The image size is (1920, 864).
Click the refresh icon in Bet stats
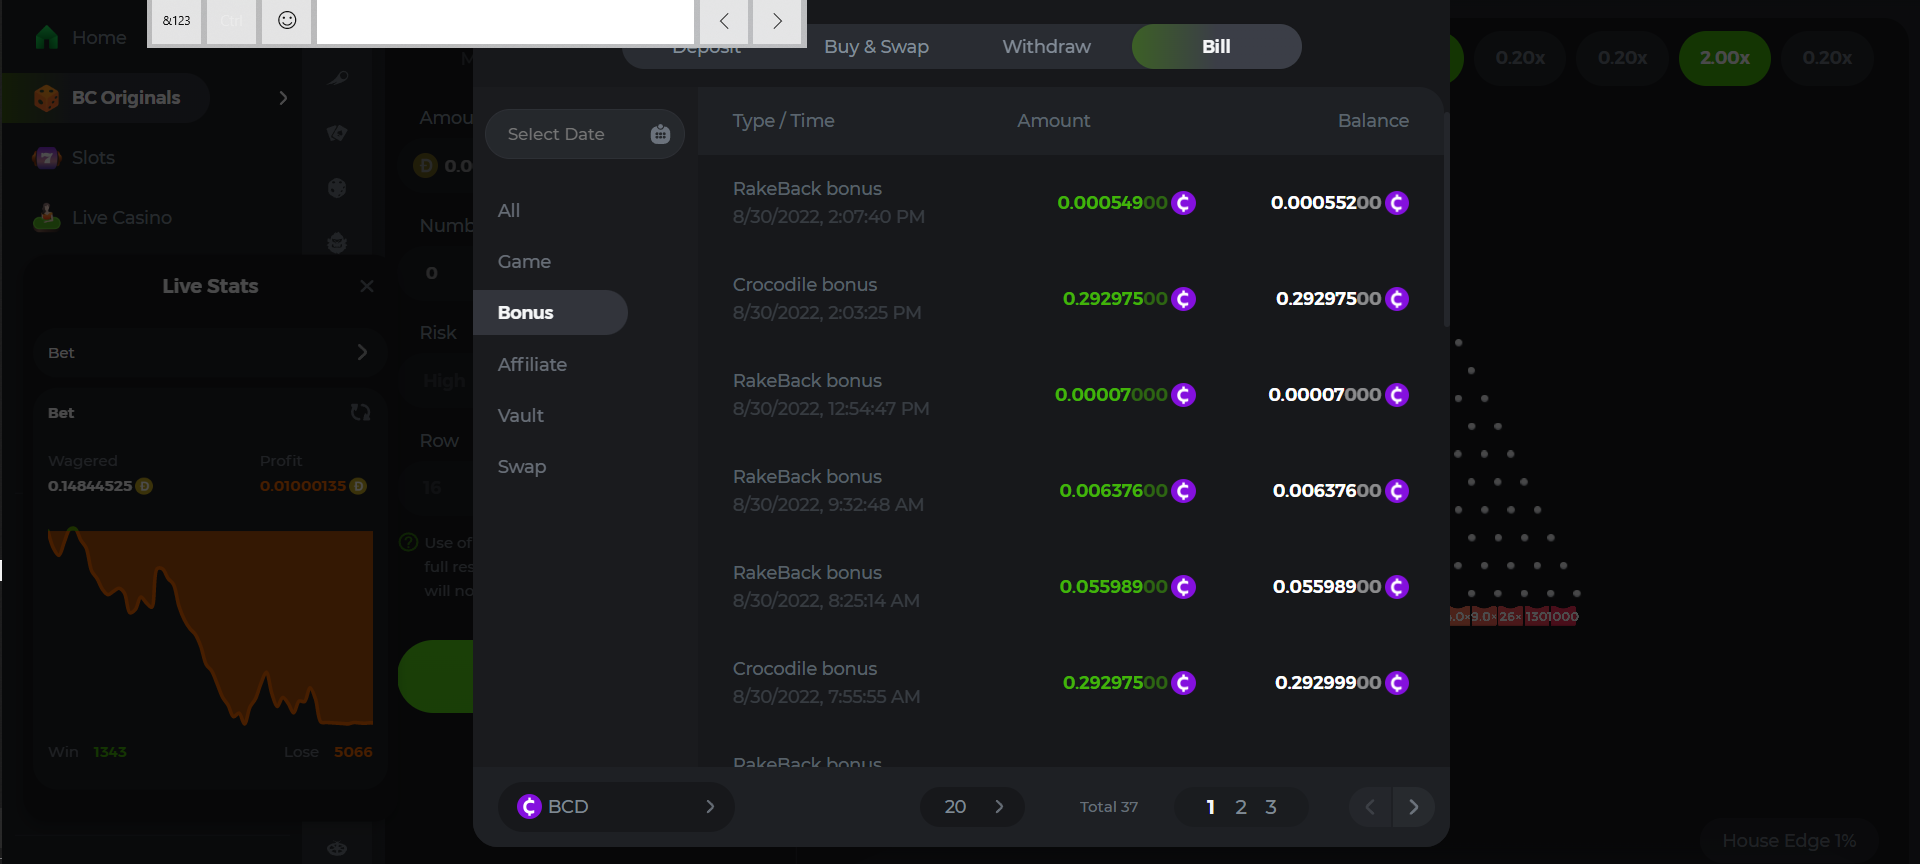360,412
